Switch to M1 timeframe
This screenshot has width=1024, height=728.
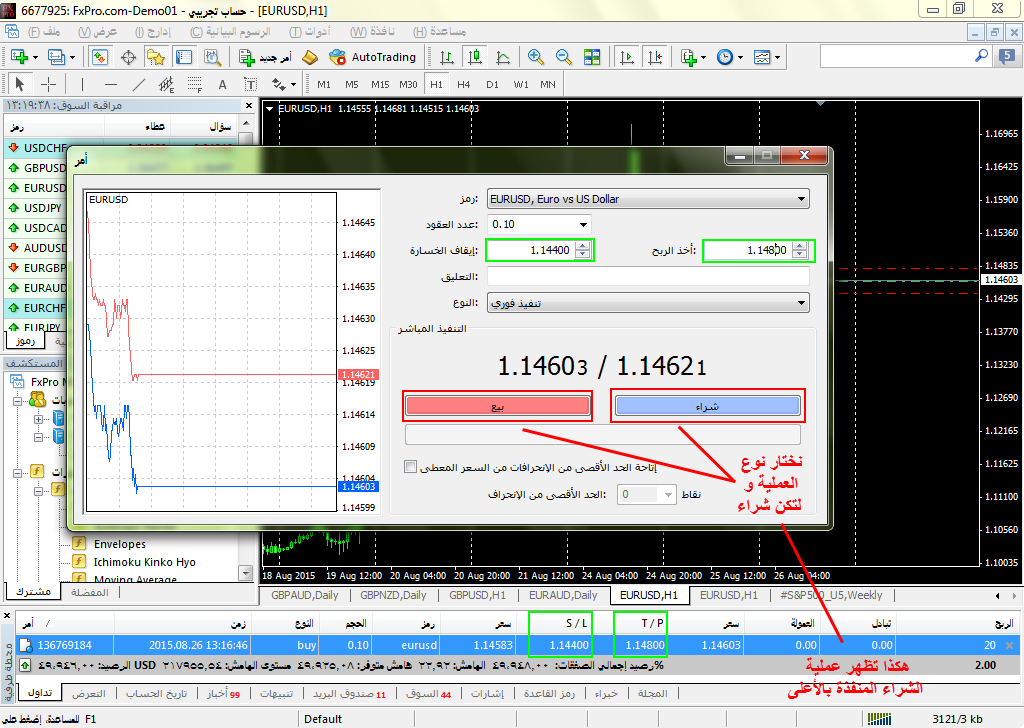click(324, 84)
